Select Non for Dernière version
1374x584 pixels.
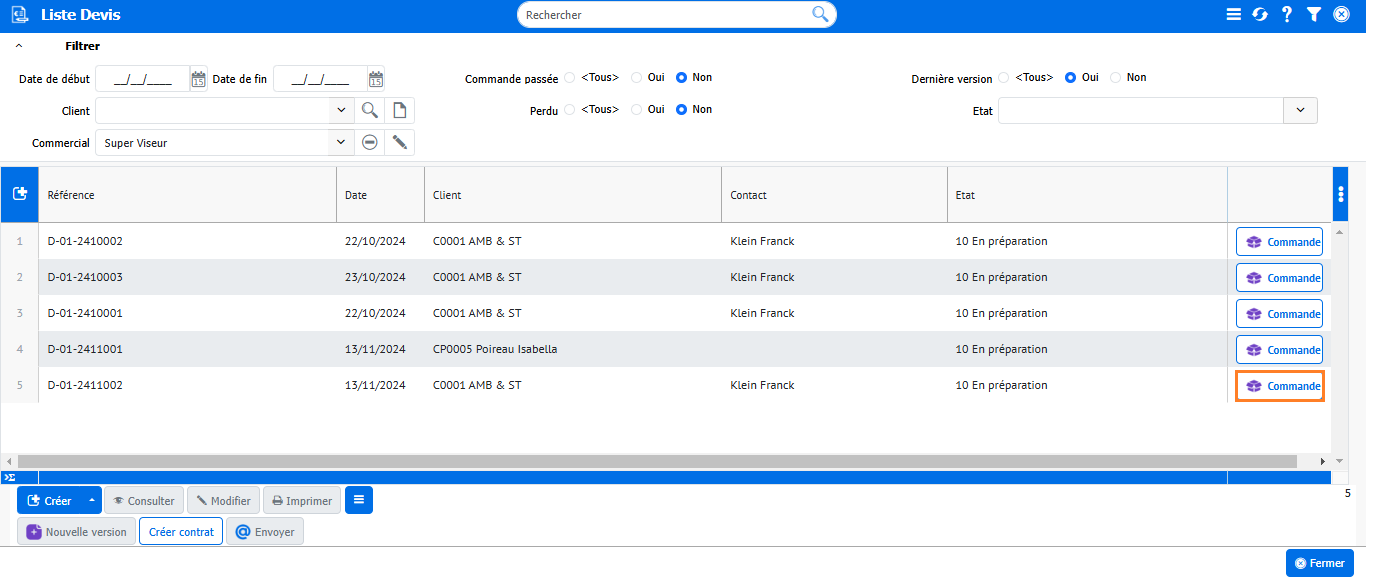point(1116,78)
